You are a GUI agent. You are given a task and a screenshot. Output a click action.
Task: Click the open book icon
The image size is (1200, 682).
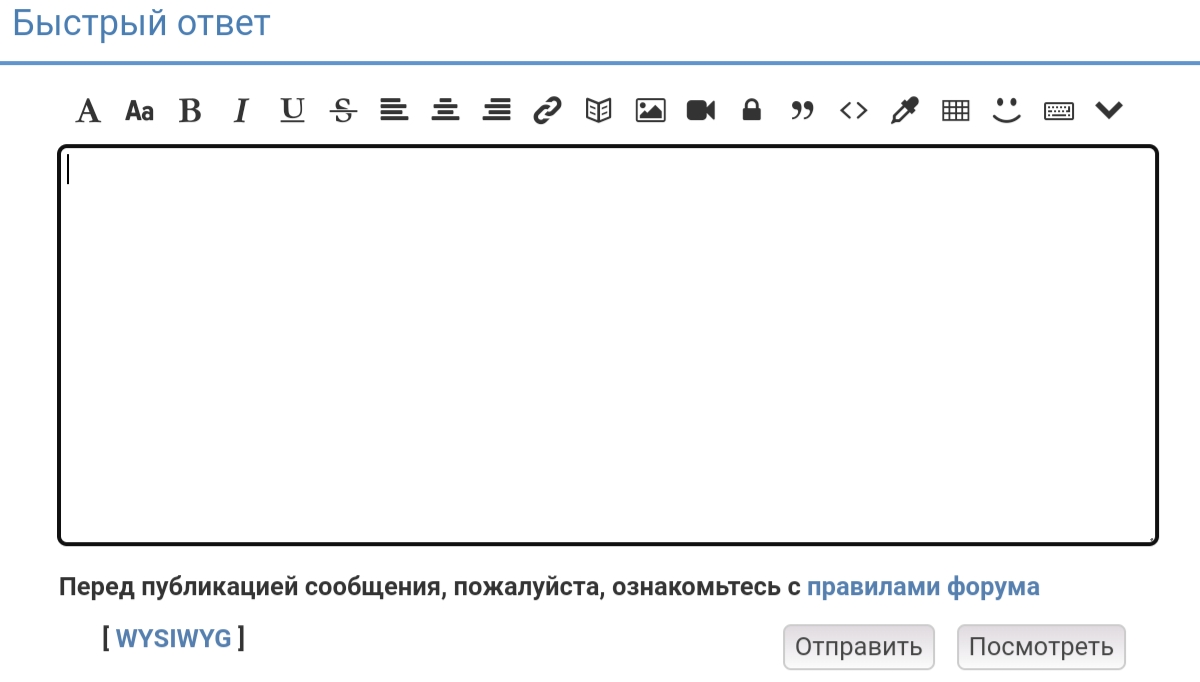[x=598, y=110]
